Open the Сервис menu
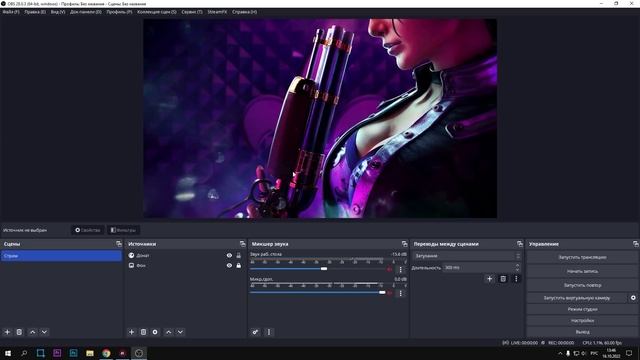The image size is (640, 360). click(x=192, y=12)
